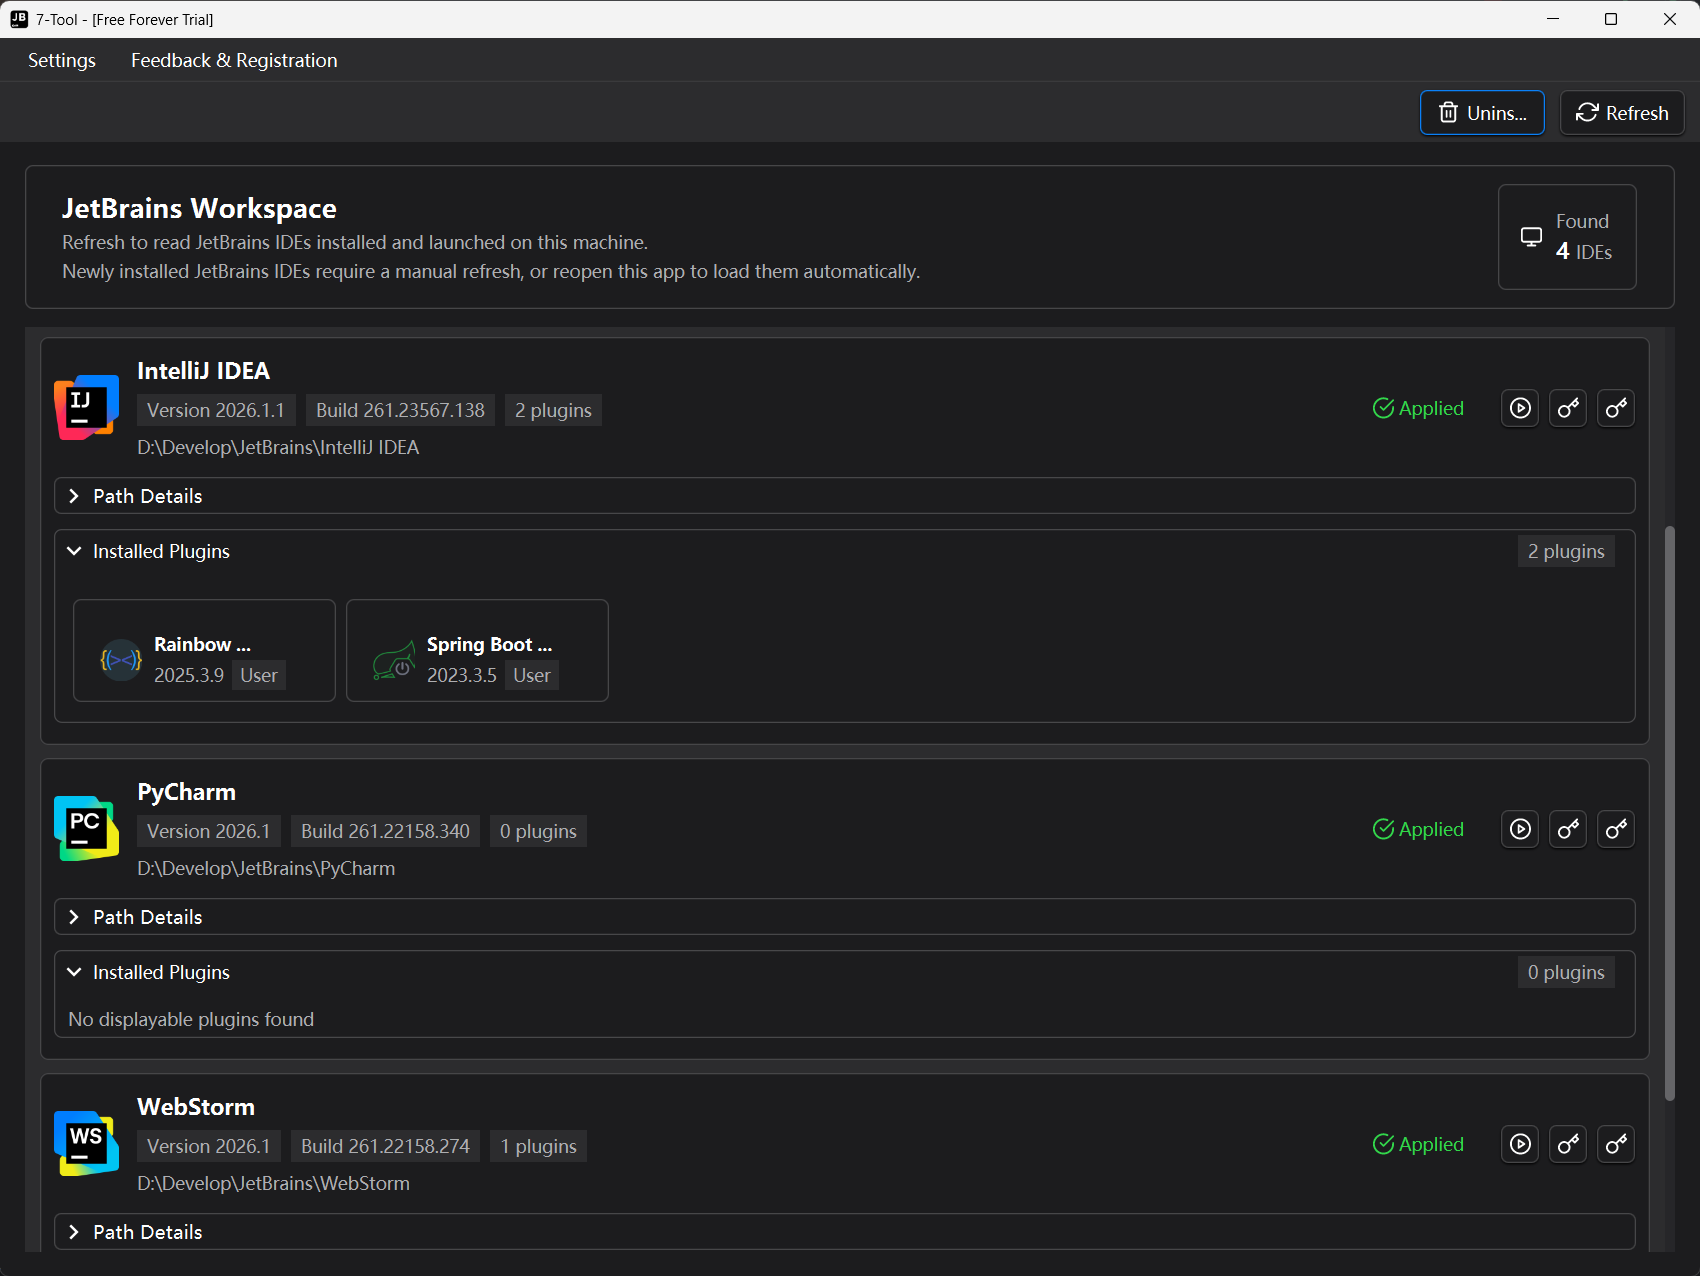Expand Path Details under WebStorm
This screenshot has width=1700, height=1276.
click(x=844, y=1232)
